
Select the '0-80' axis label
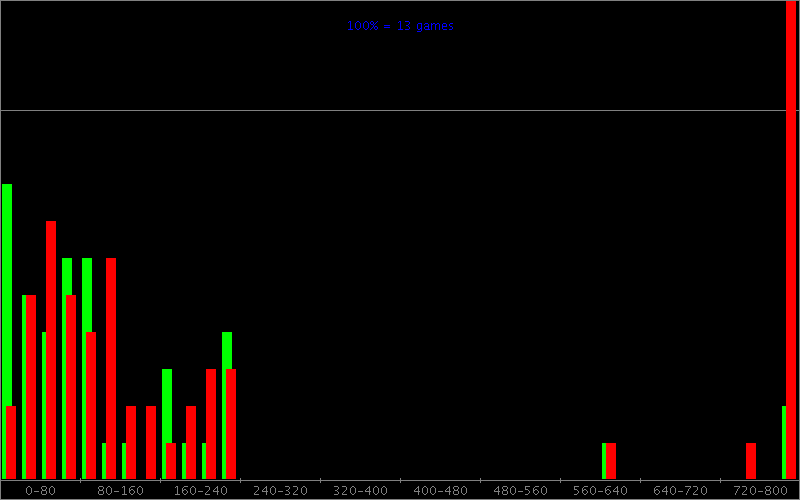coord(40,491)
